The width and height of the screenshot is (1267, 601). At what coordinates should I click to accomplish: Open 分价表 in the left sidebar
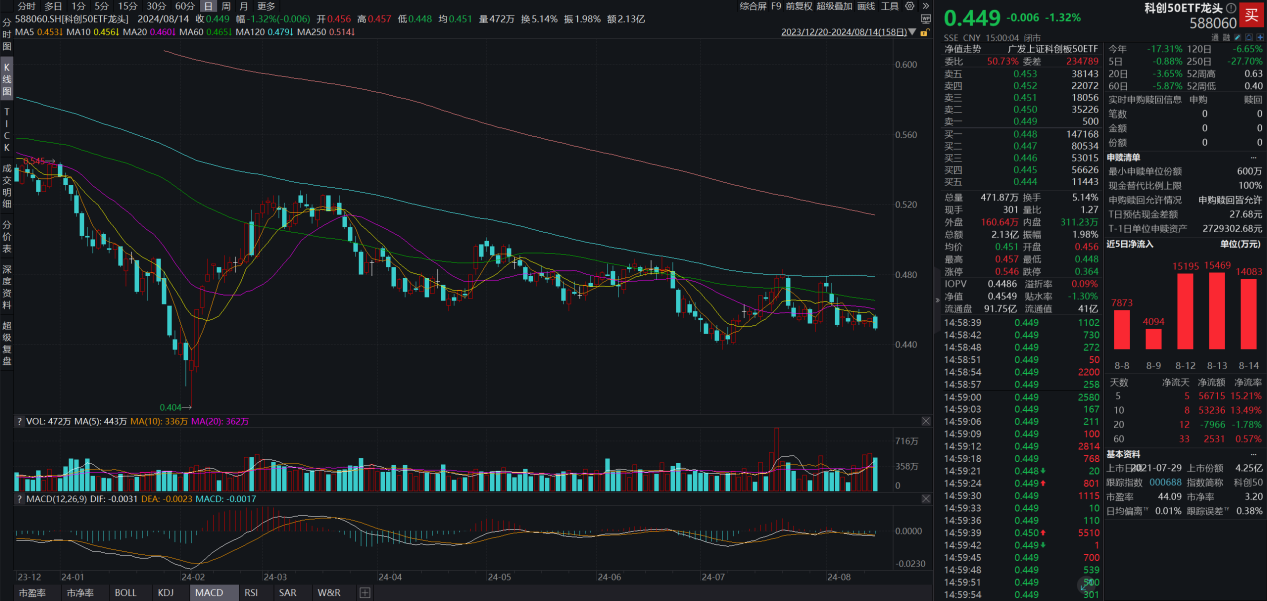point(6,236)
